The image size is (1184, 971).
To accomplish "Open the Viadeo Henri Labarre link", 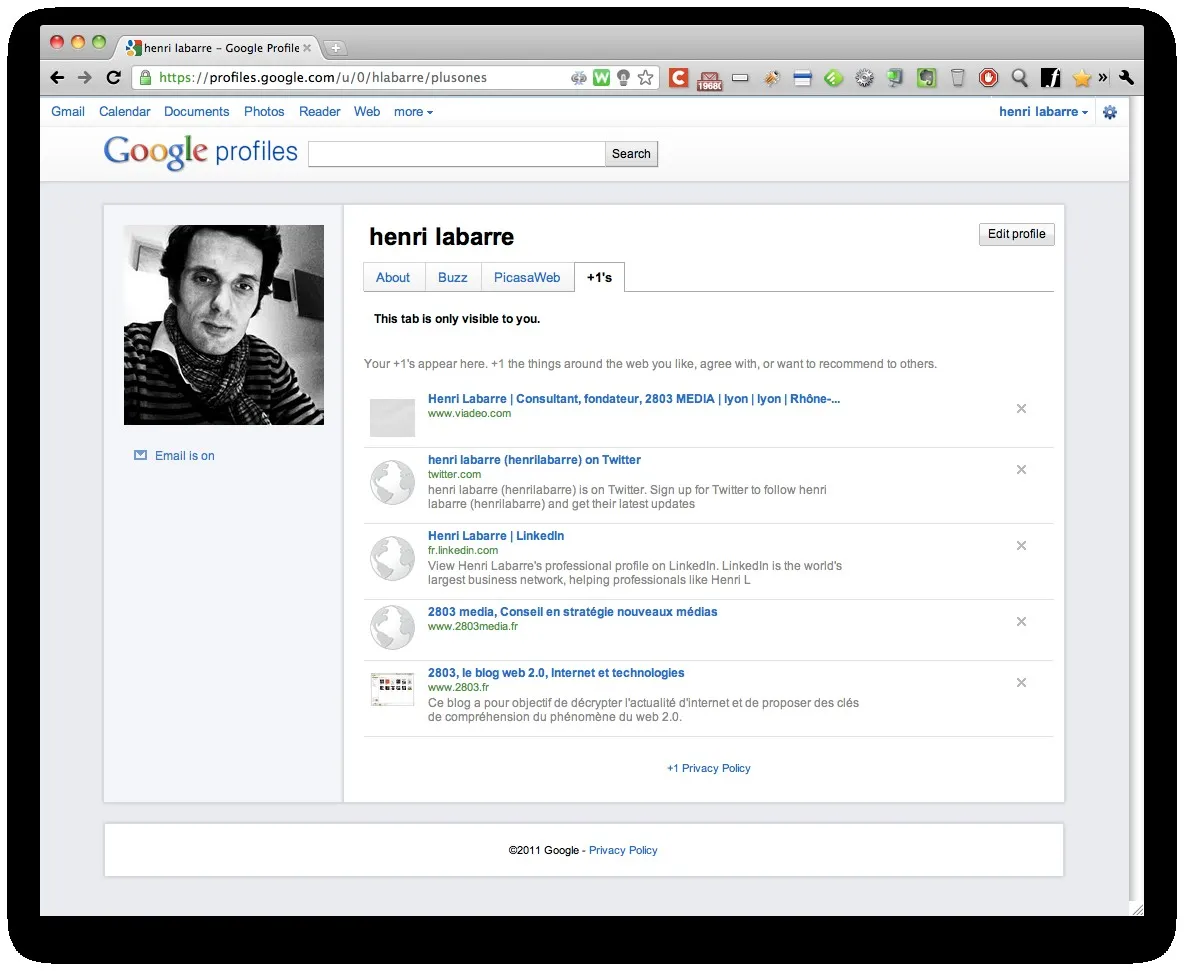I will coord(634,399).
